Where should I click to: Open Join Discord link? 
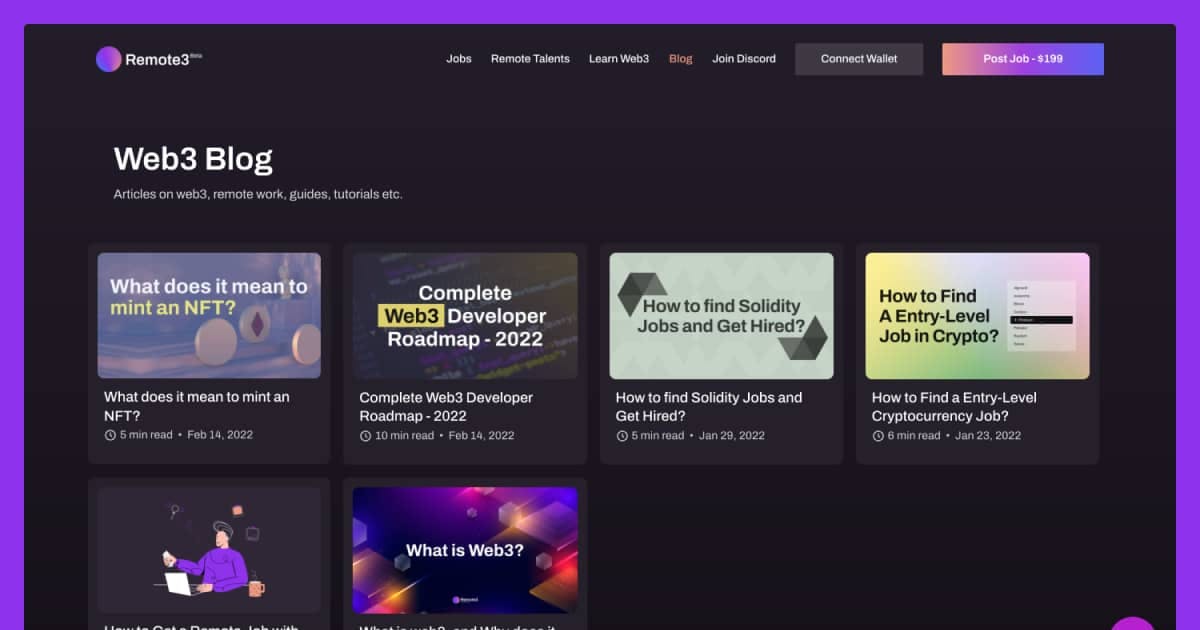[x=744, y=59]
